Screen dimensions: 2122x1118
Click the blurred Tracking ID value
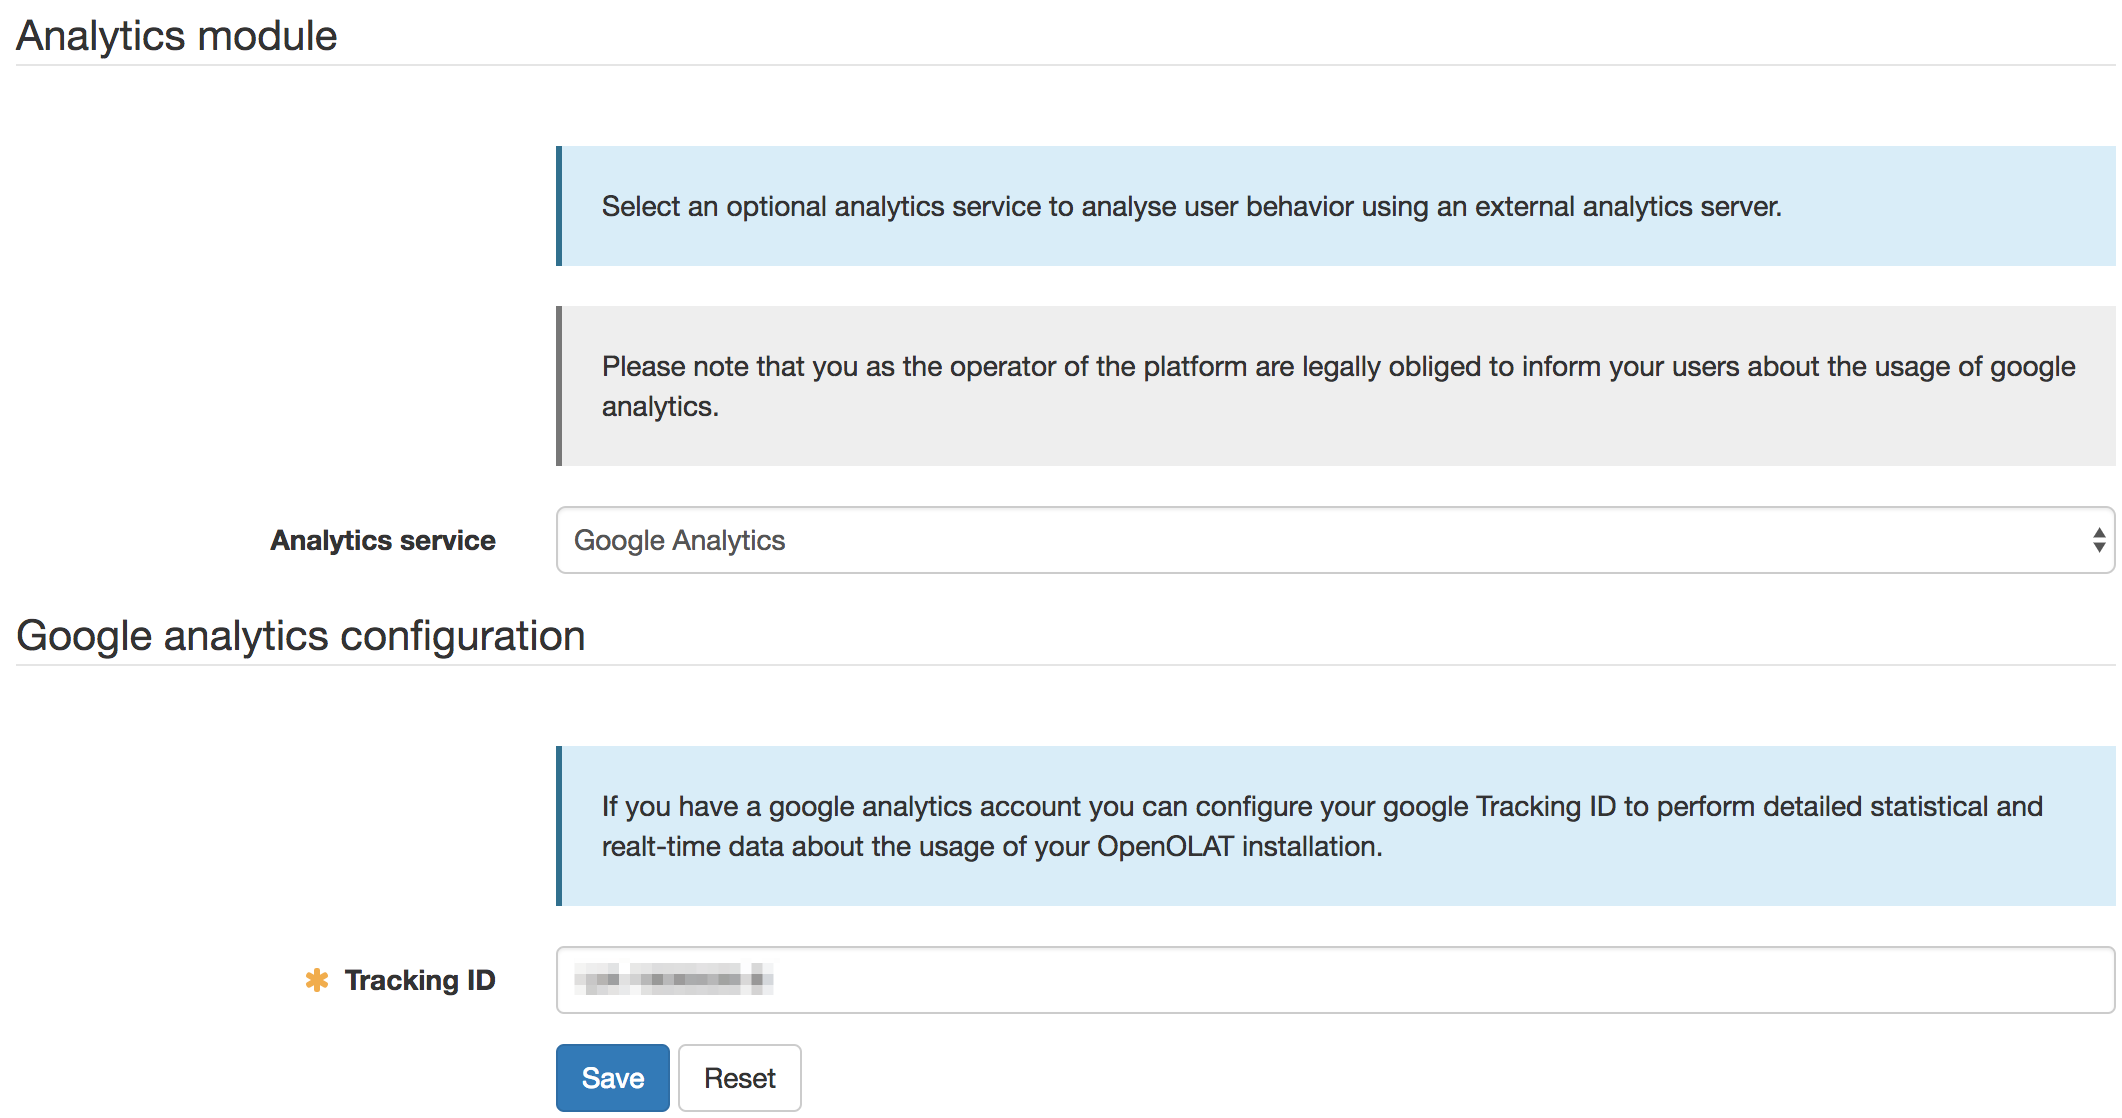[674, 979]
